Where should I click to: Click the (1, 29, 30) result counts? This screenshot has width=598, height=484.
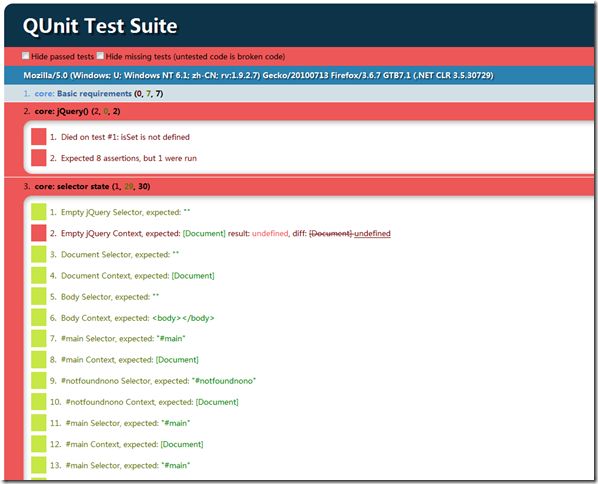[131, 187]
